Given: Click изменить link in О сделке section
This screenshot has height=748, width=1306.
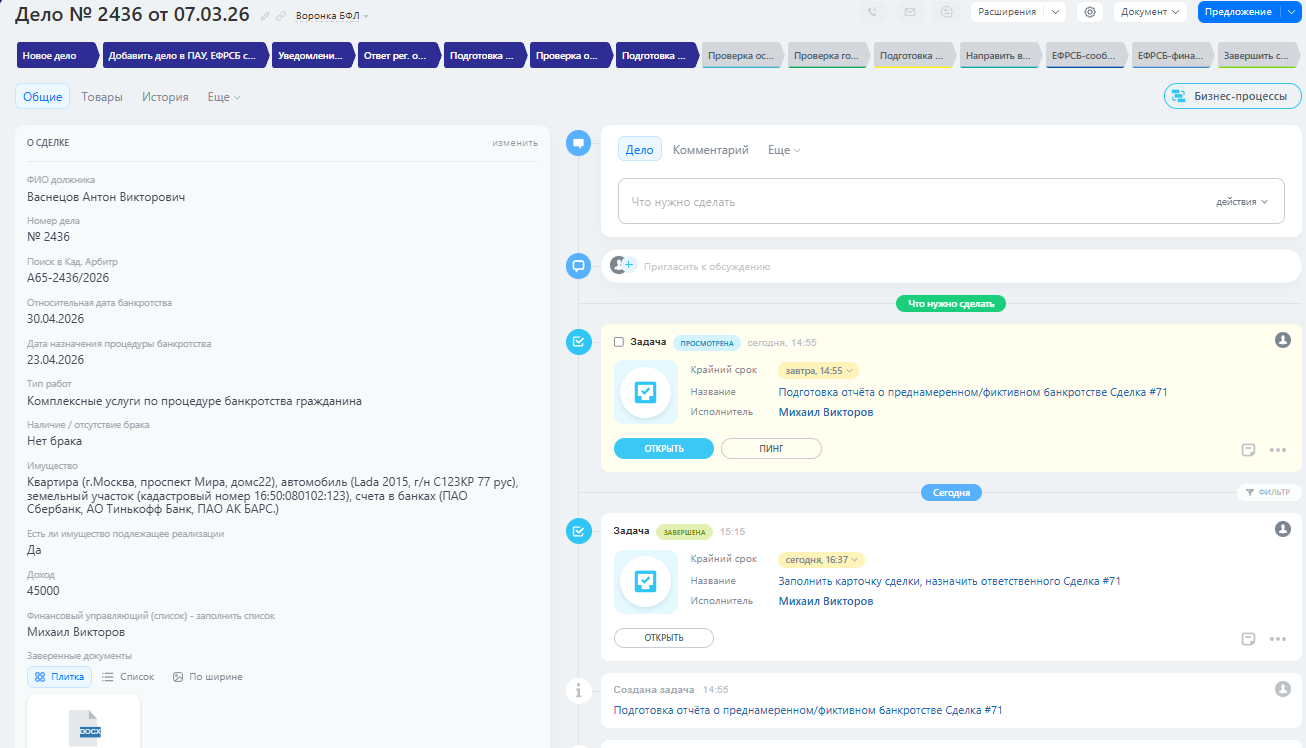Looking at the screenshot, I should point(514,143).
